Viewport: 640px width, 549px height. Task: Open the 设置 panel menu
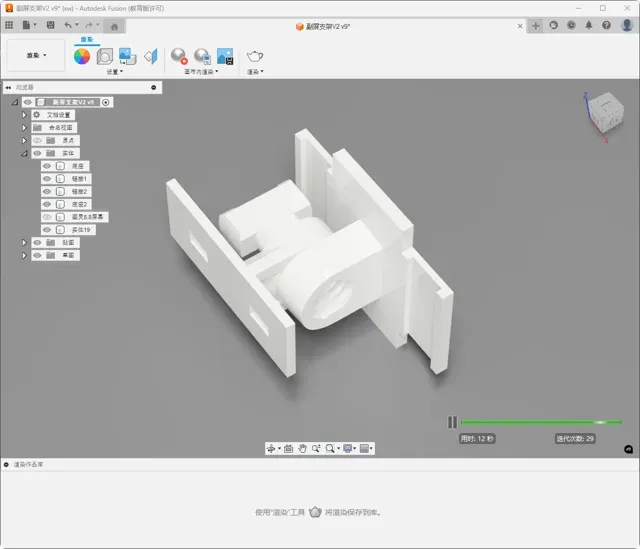tap(115, 72)
